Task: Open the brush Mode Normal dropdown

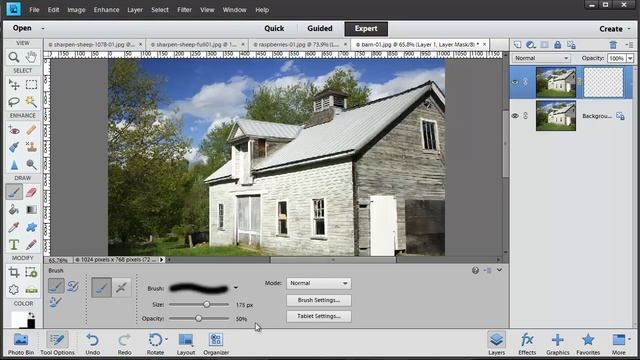Action: click(318, 283)
